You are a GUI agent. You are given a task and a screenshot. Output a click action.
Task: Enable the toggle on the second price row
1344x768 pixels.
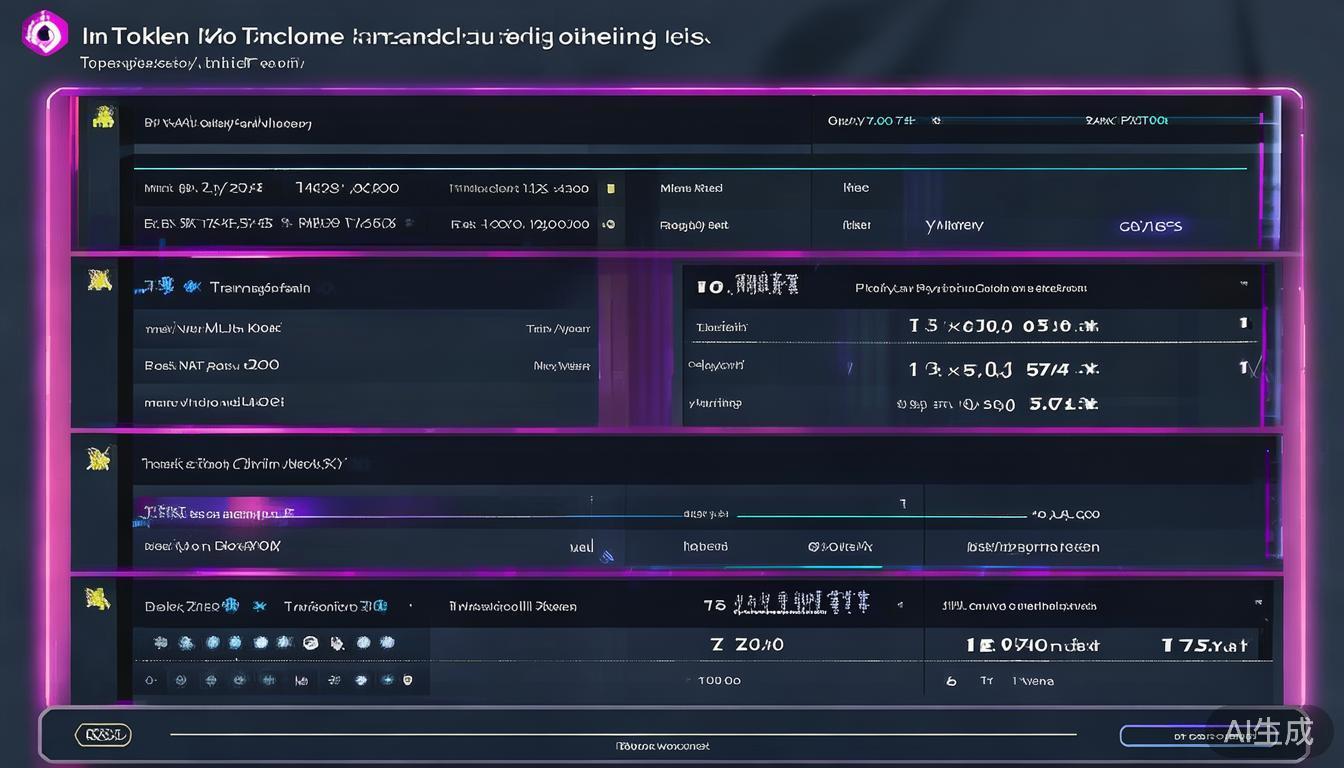point(1243,368)
